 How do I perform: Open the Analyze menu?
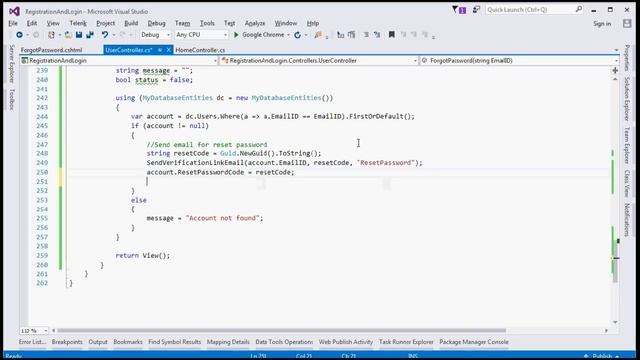[x=255, y=23]
